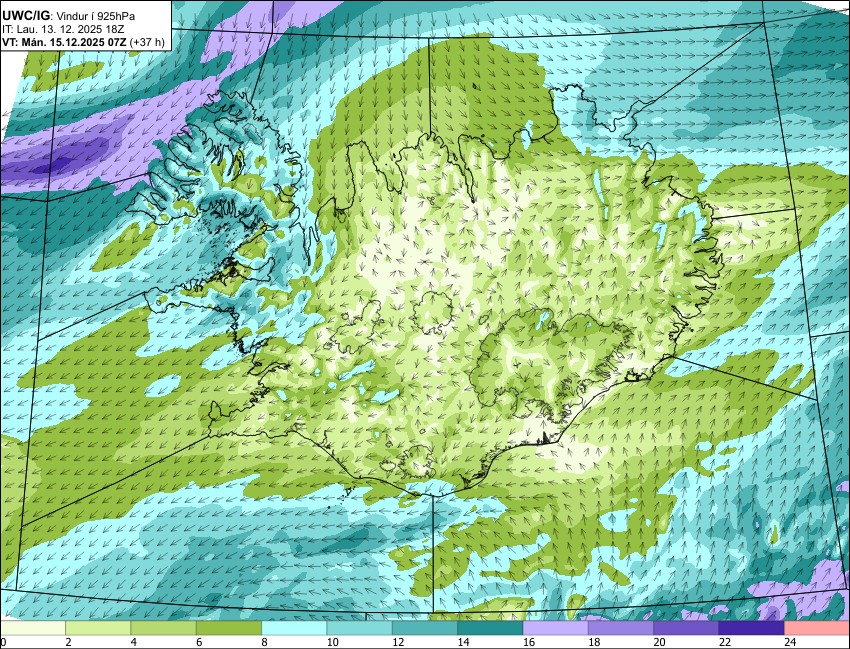This screenshot has height=649, width=850.
Task: Click the dark indigo 22–24 legend swatch
Action: point(751,628)
